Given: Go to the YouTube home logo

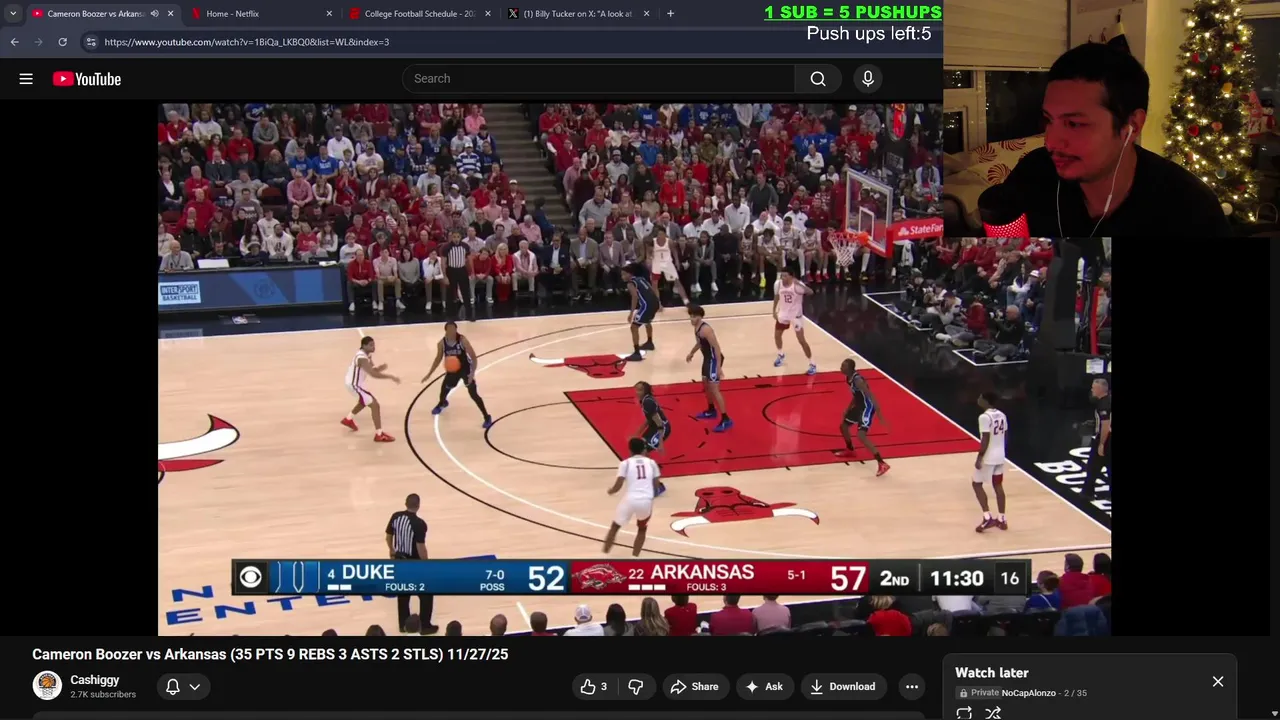Looking at the screenshot, I should point(87,79).
